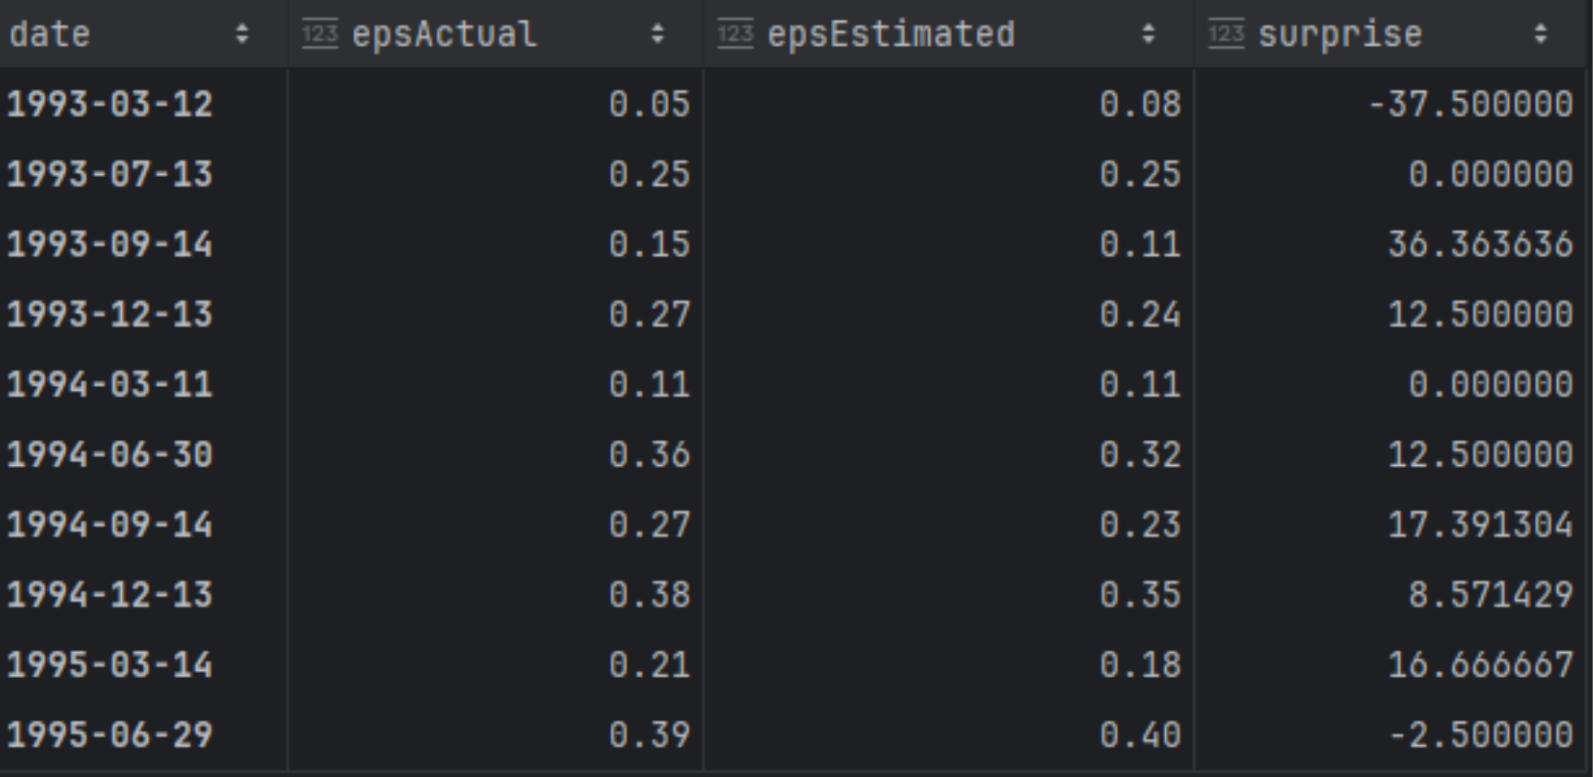
Task: Select the surprise value 8.571429
Action: (x=1490, y=595)
